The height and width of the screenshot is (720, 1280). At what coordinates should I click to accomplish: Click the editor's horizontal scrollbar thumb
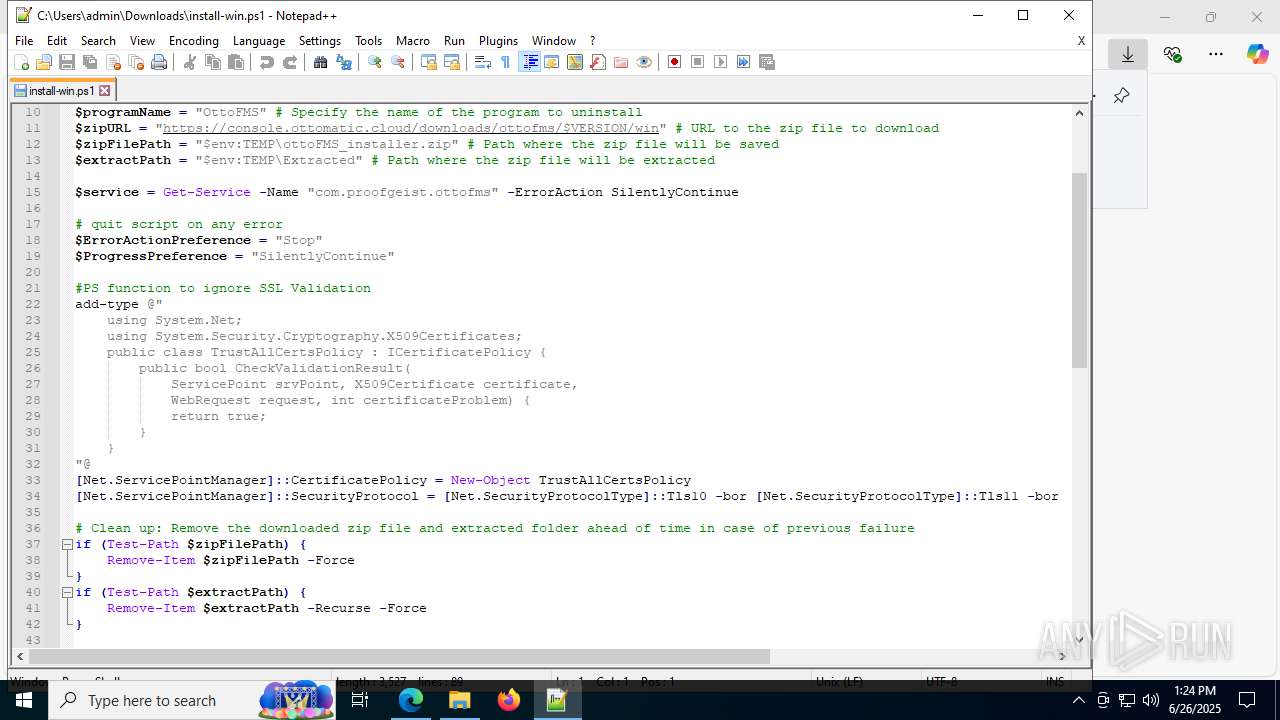[x=400, y=657]
